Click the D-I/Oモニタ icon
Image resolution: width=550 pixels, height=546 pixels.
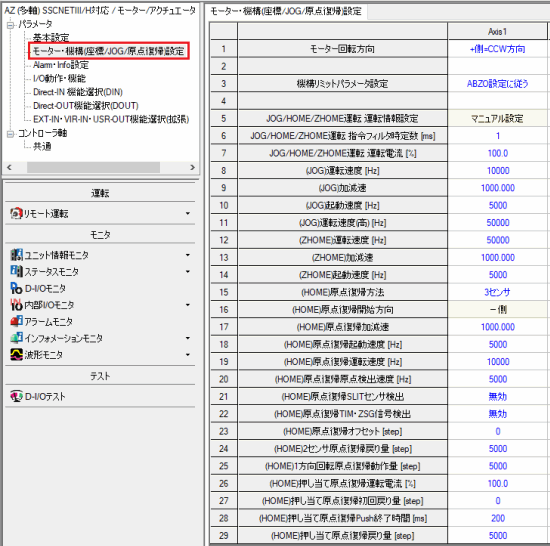(16, 288)
